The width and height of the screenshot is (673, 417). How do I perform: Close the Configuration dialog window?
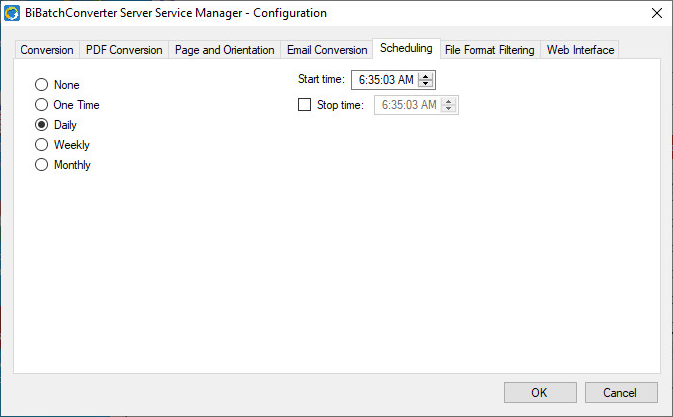coord(656,13)
